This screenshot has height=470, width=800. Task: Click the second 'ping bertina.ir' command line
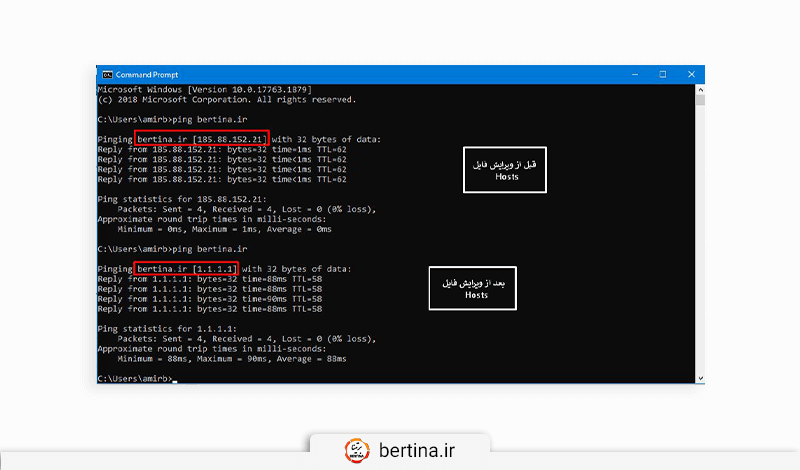[172, 249]
